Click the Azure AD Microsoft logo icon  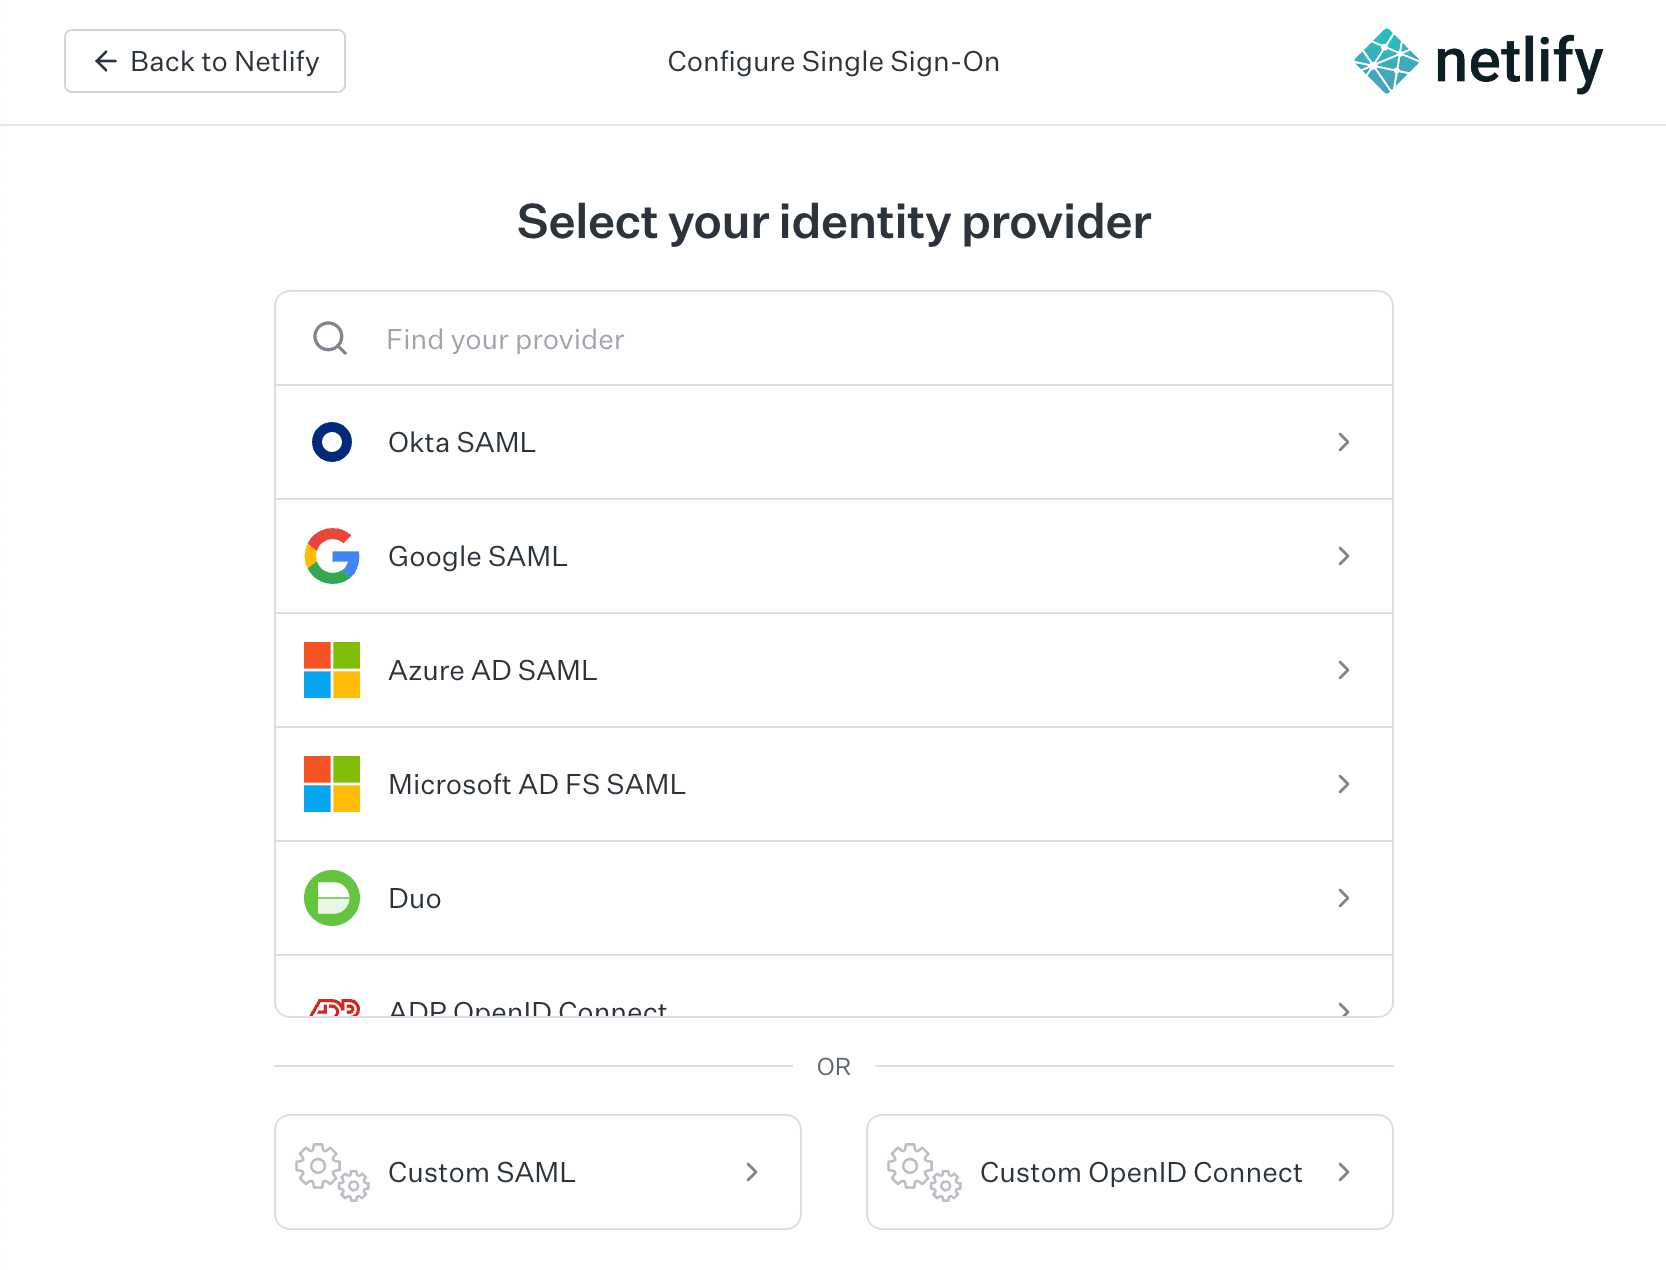click(x=332, y=670)
